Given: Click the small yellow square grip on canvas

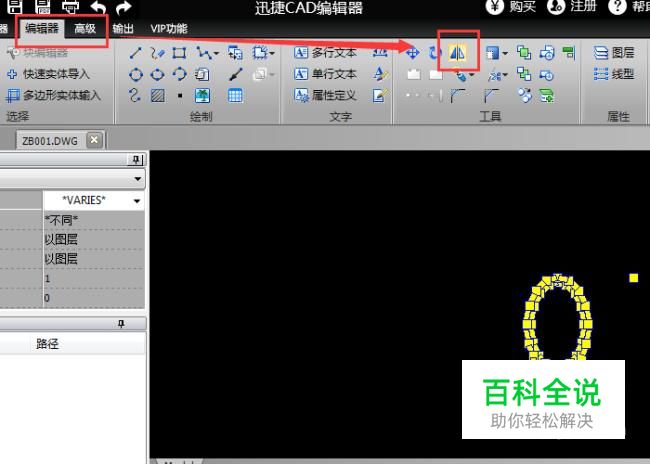Looking at the screenshot, I should pos(633,278).
